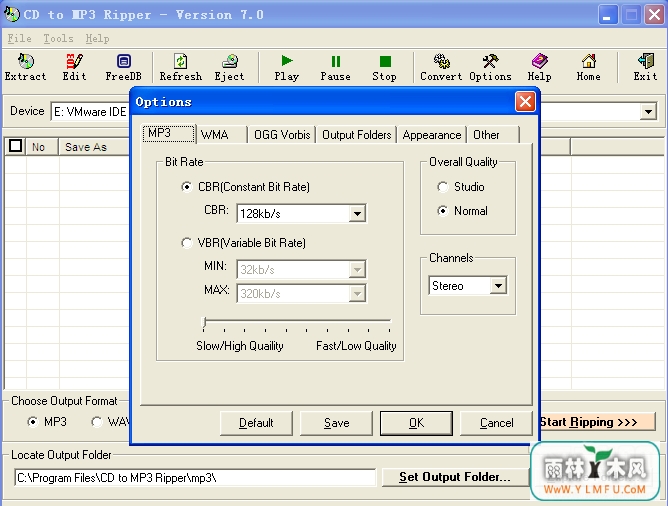The image size is (668, 506).
Task: Pause playback from the toolbar
Action: click(x=336, y=67)
